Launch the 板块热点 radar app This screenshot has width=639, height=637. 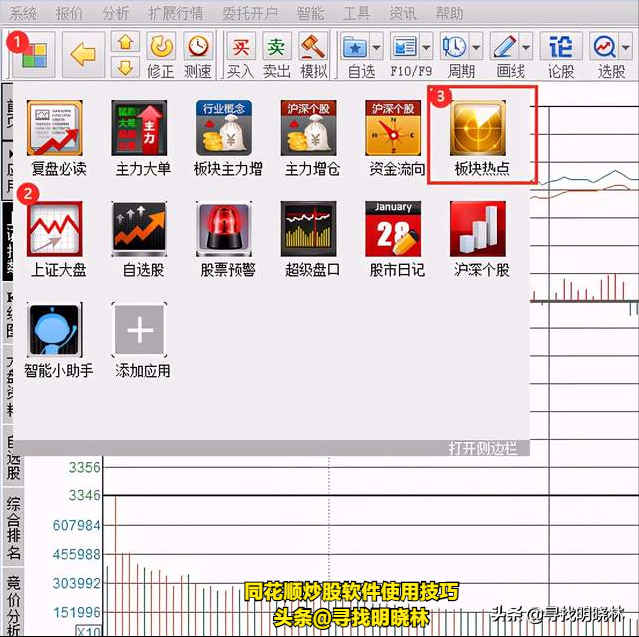click(478, 128)
